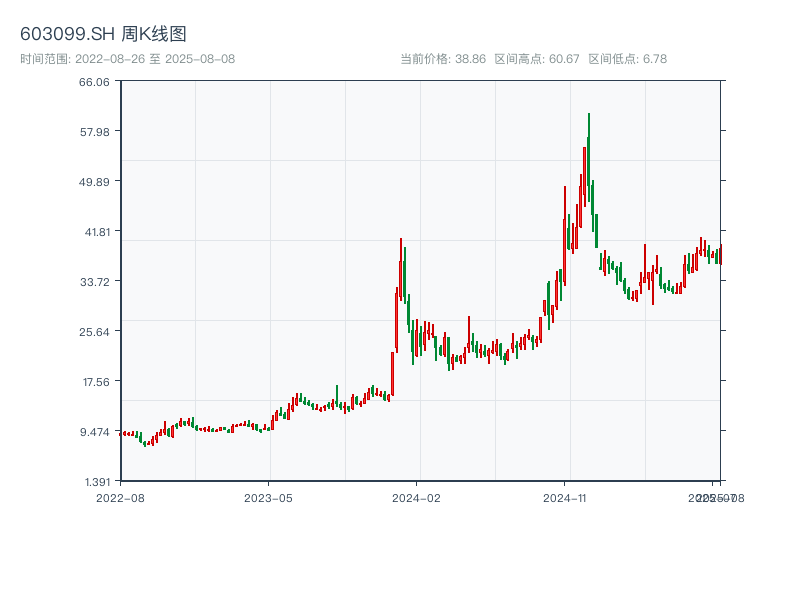The image size is (800, 600).
Task: Click the y-axis value 33.72
Action: (x=94, y=282)
